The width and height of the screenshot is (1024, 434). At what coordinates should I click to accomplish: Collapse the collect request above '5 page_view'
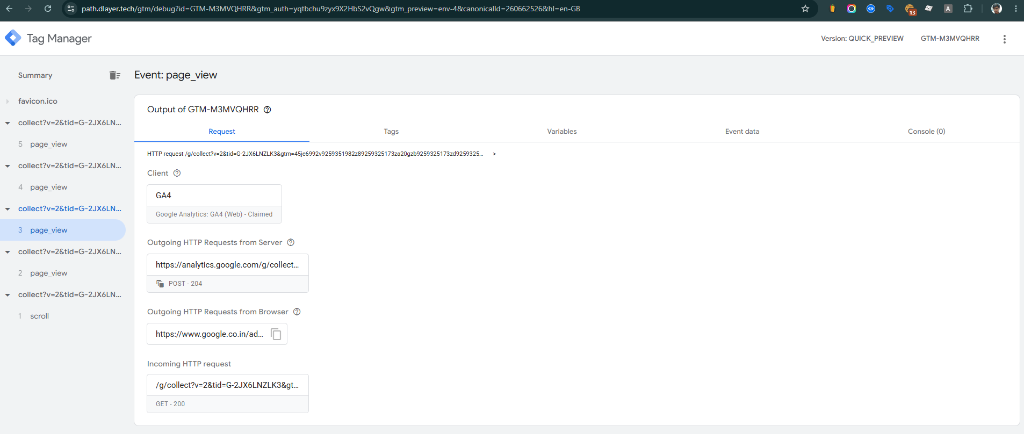click(x=7, y=122)
